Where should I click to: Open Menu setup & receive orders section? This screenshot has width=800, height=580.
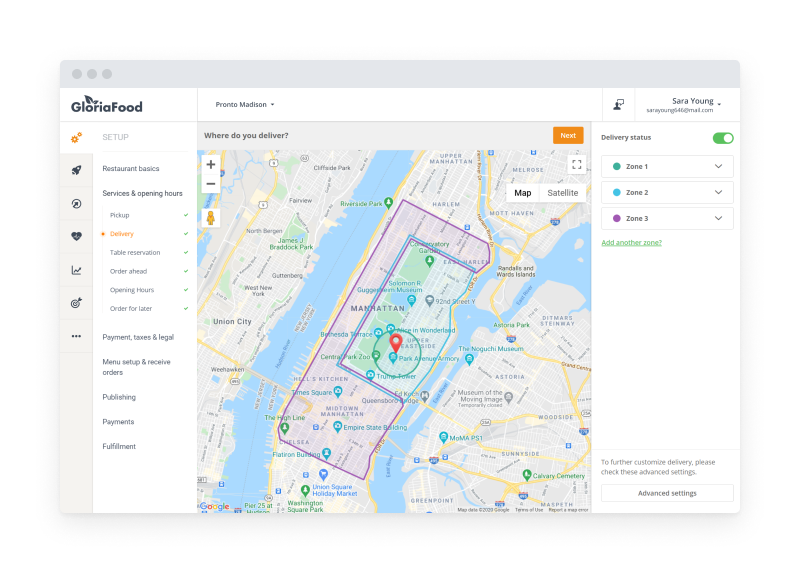tap(136, 367)
